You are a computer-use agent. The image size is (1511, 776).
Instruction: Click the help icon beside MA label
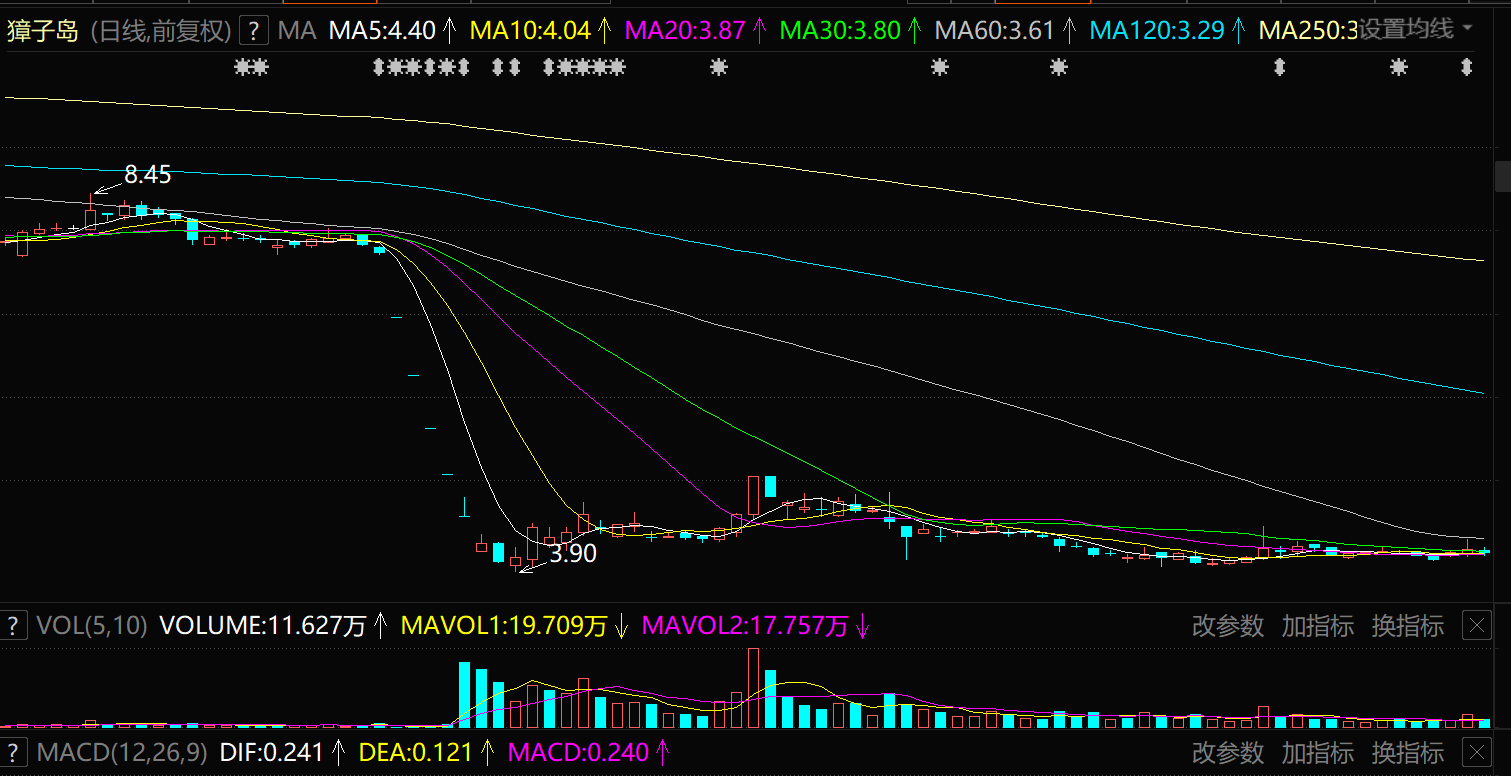coord(255,31)
